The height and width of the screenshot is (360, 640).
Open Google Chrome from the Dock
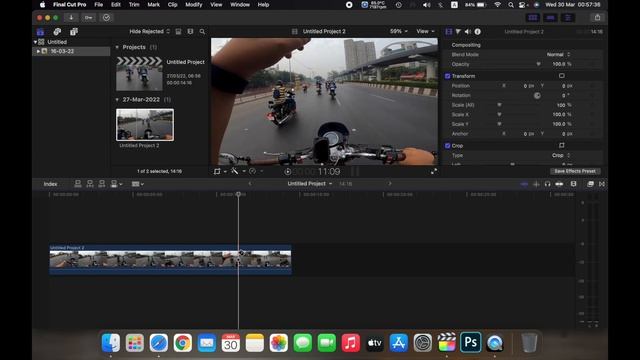[182, 342]
